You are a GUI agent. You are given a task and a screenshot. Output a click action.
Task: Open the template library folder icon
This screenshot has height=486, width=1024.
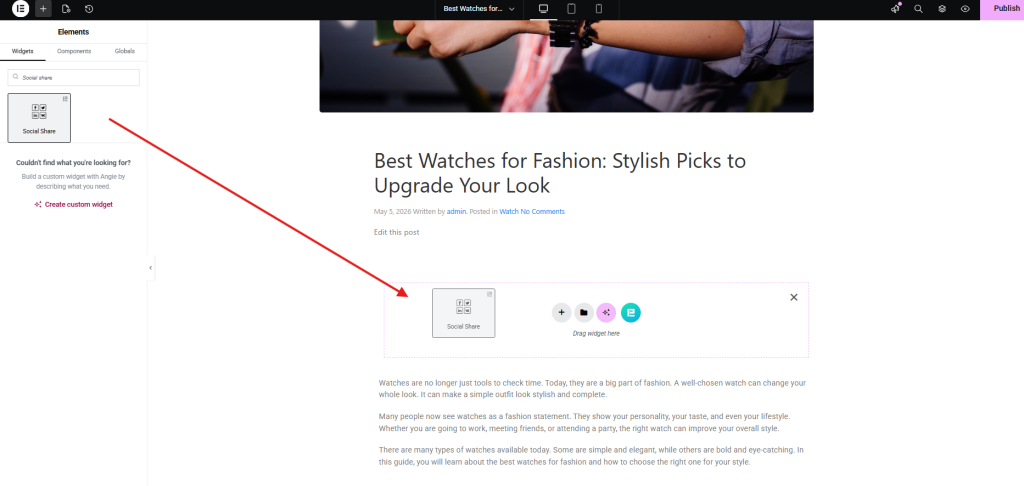pyautogui.click(x=584, y=313)
